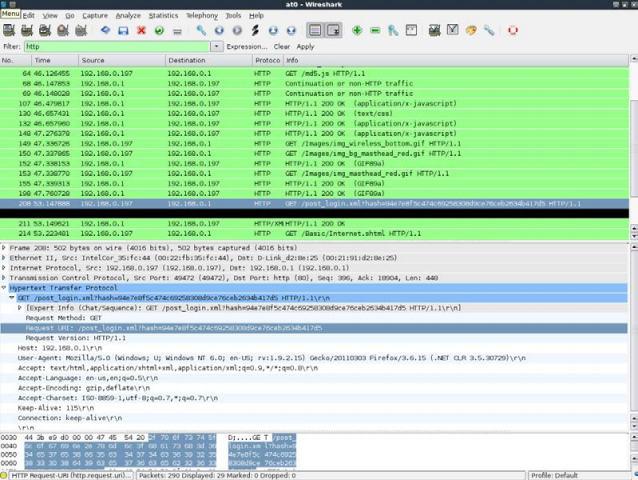
Task: Open the Tools menu
Action: click(233, 15)
